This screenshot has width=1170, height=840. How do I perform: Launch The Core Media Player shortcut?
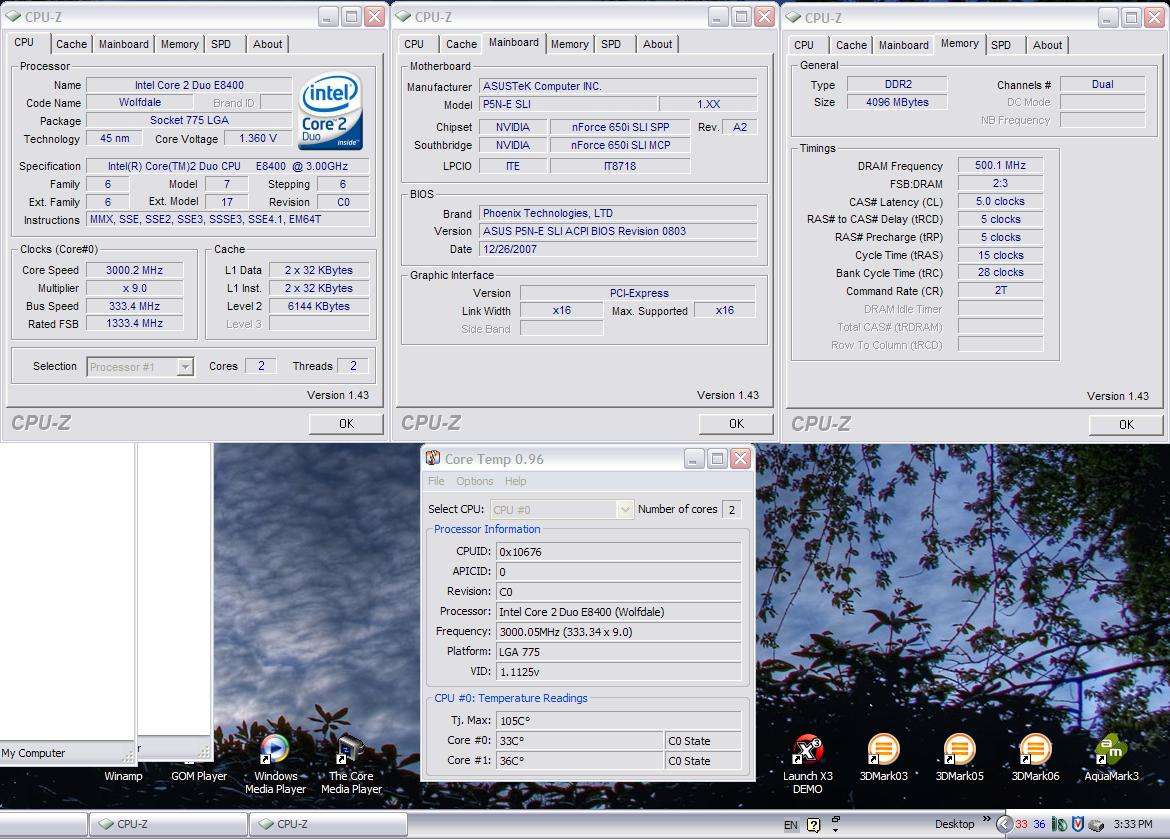coord(351,765)
